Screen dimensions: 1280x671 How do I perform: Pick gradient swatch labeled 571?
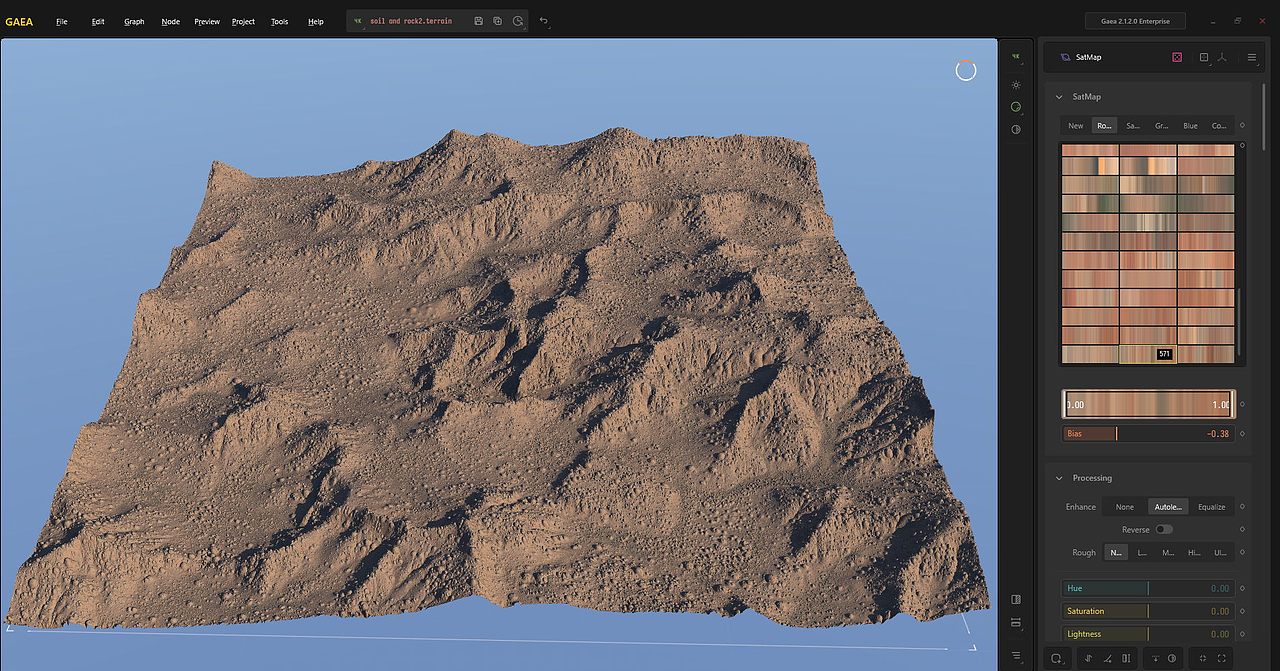(x=1147, y=354)
